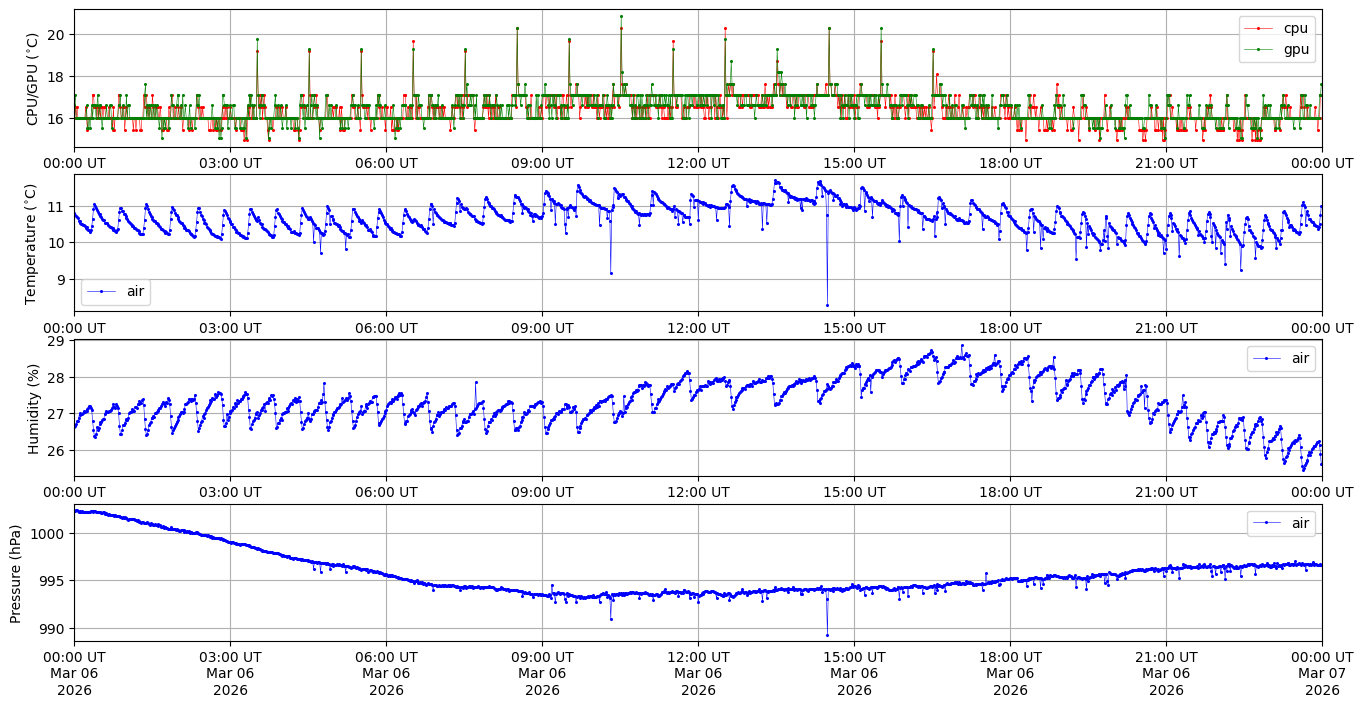Click the highest gpu spike near 10:30 UT

(621, 16)
